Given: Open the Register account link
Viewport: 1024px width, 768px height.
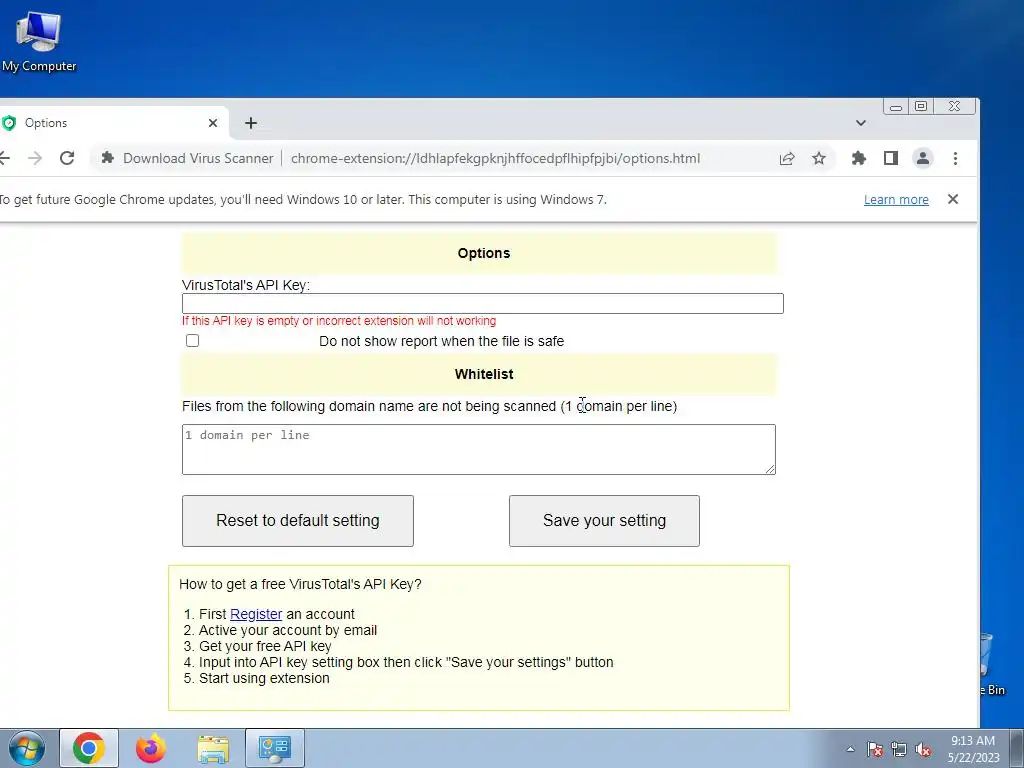Looking at the screenshot, I should click(x=256, y=615).
